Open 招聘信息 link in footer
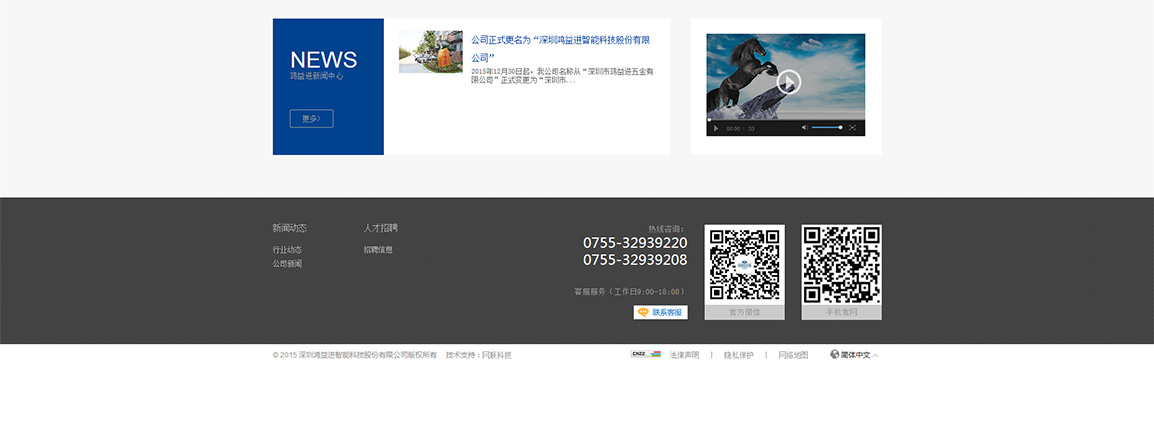 [x=378, y=250]
